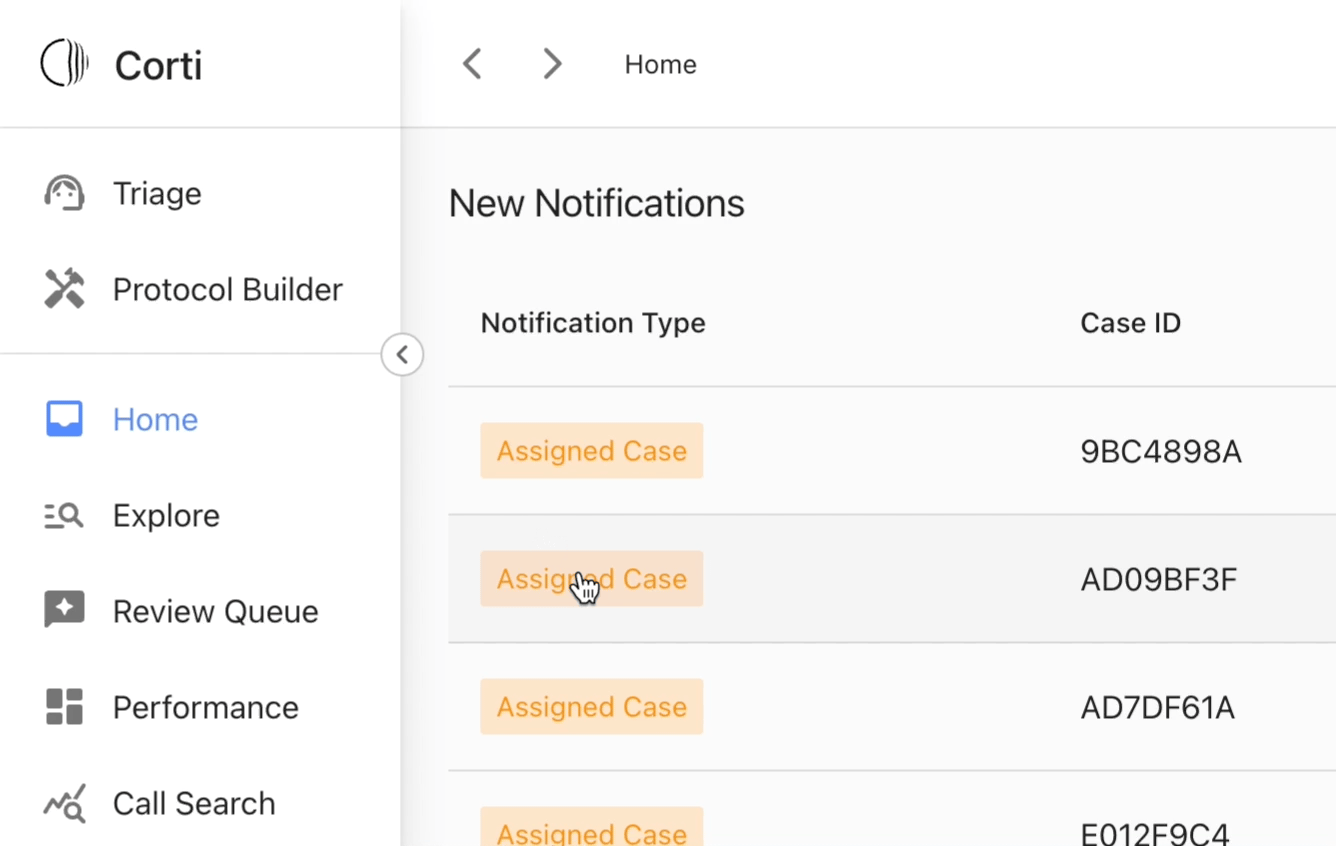
Task: Go forward with right arrow
Action: coord(552,64)
